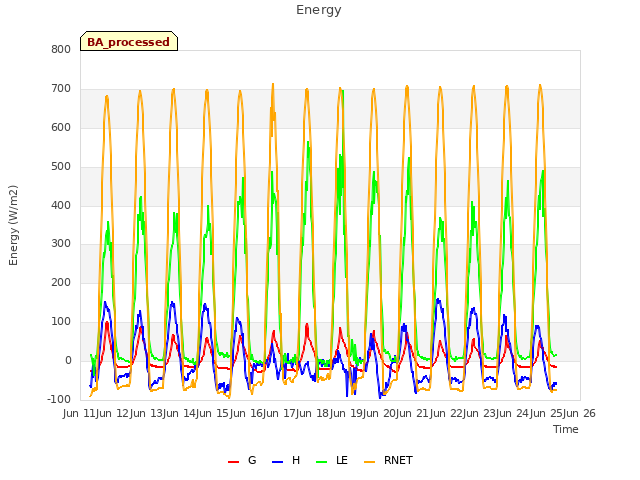Click the Jun 23 x-axis tick label
The image size is (640, 480).
(x=481, y=413)
